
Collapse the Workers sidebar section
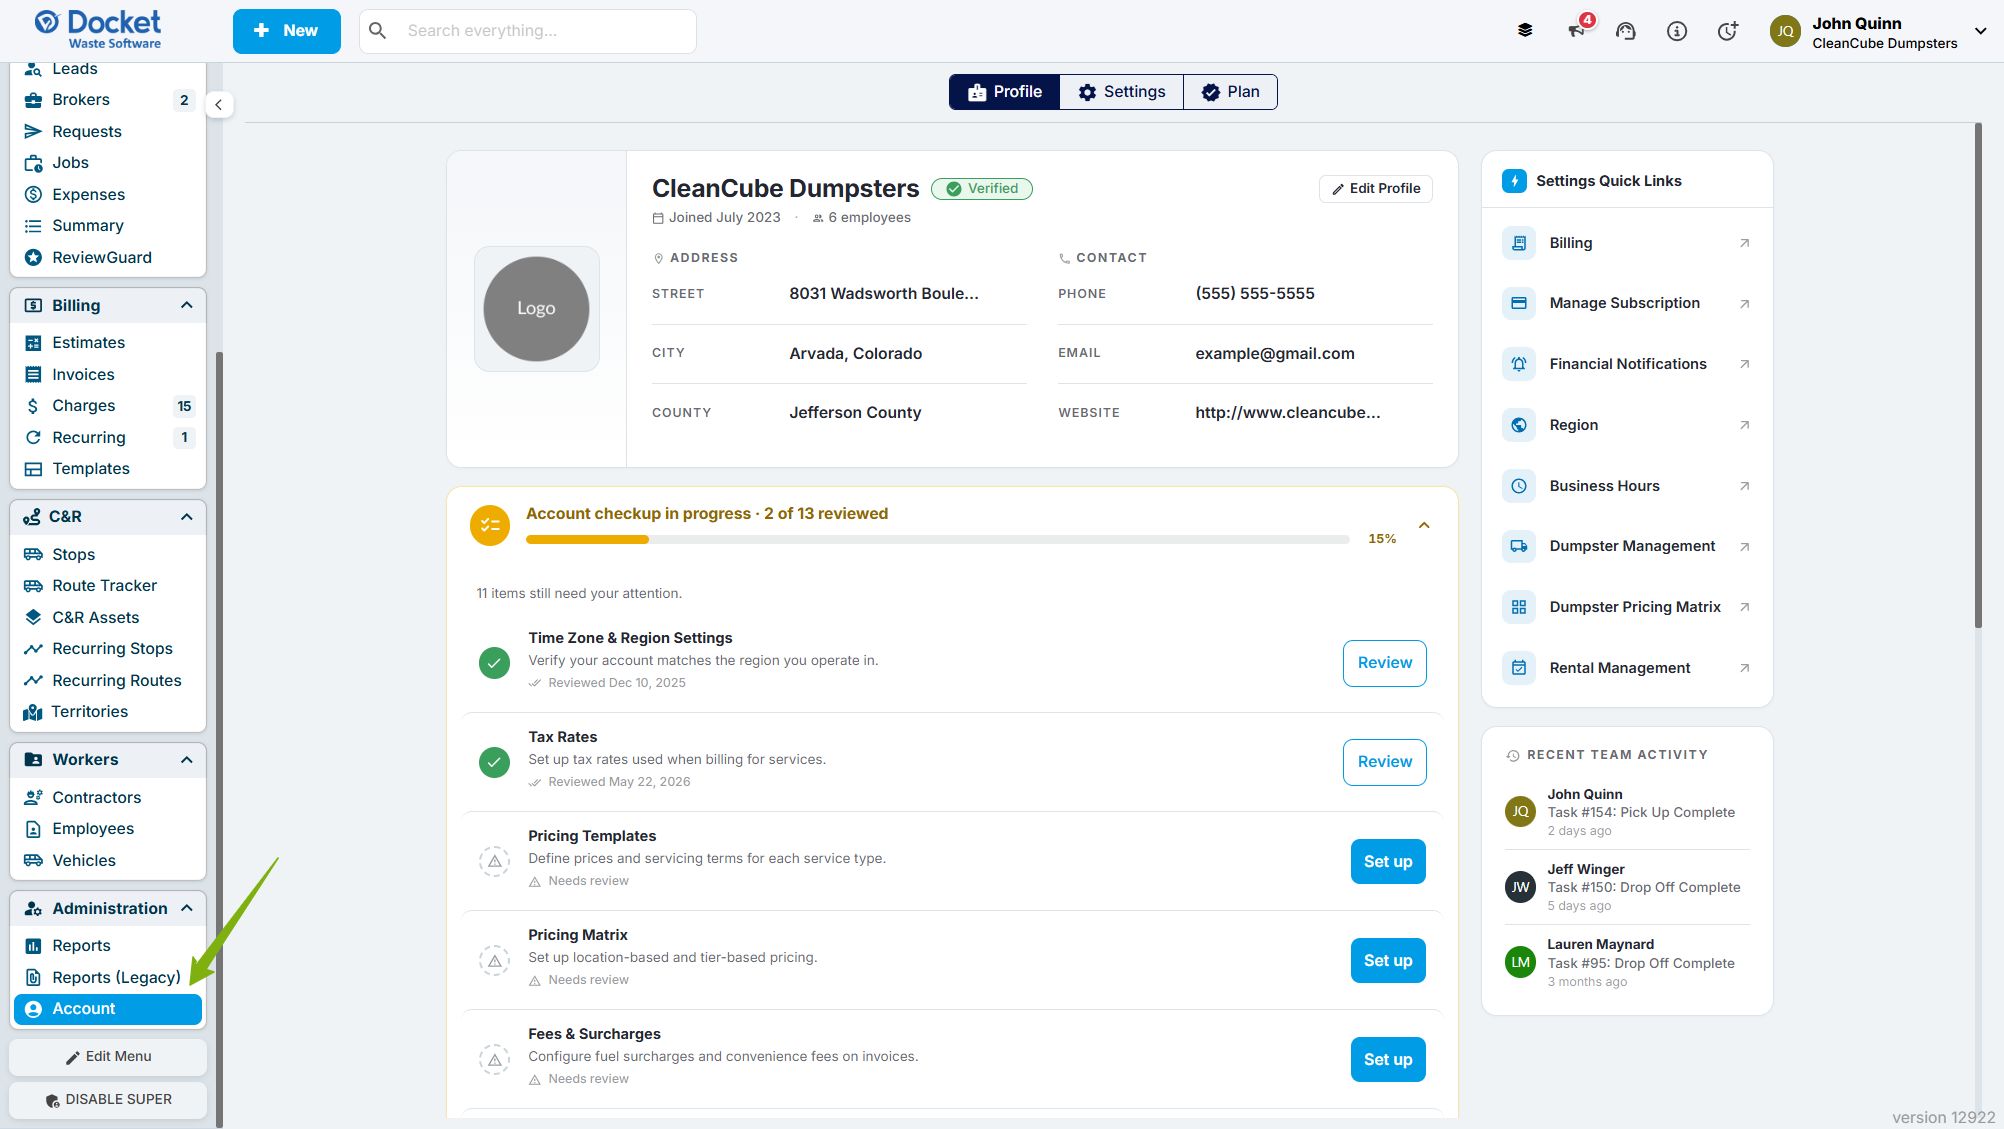point(187,760)
